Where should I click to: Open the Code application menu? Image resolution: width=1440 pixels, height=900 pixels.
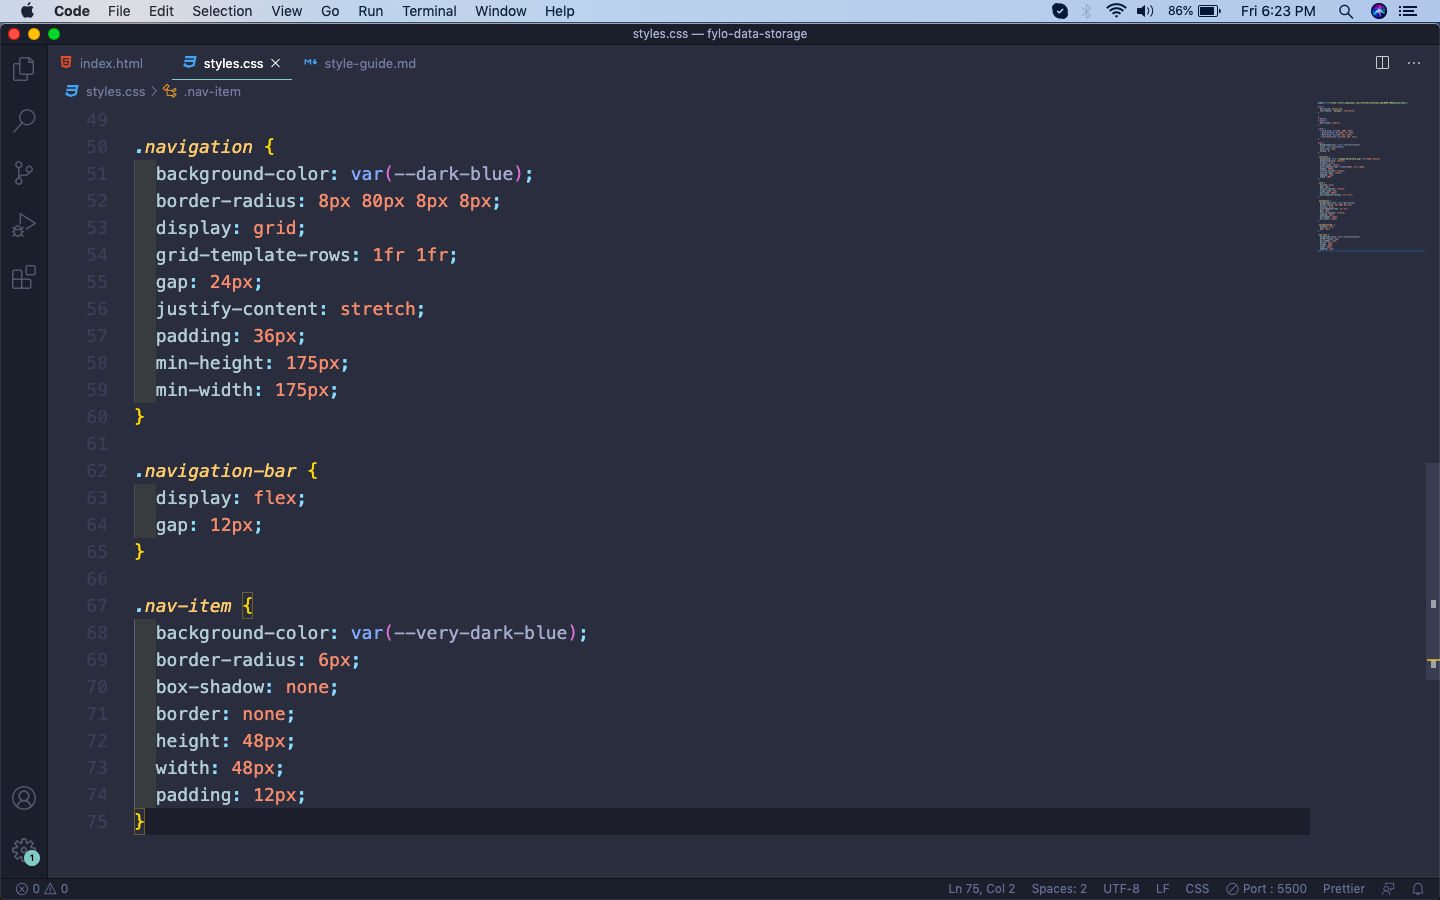pos(72,11)
